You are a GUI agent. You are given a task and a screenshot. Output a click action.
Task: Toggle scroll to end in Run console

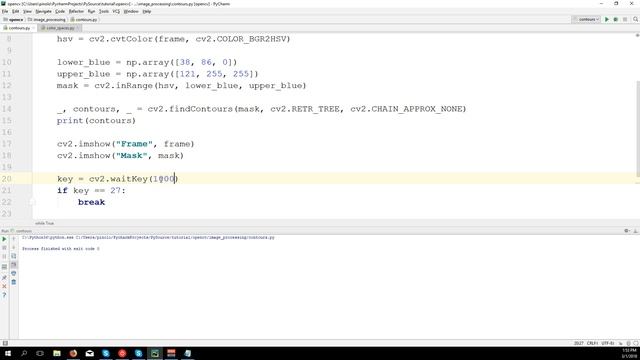(13, 265)
